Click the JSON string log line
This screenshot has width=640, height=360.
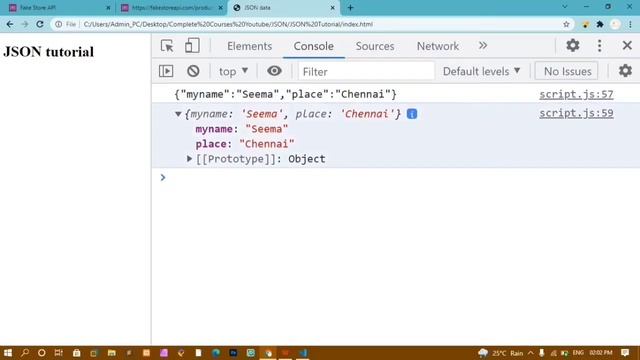pyautogui.click(x=285, y=94)
